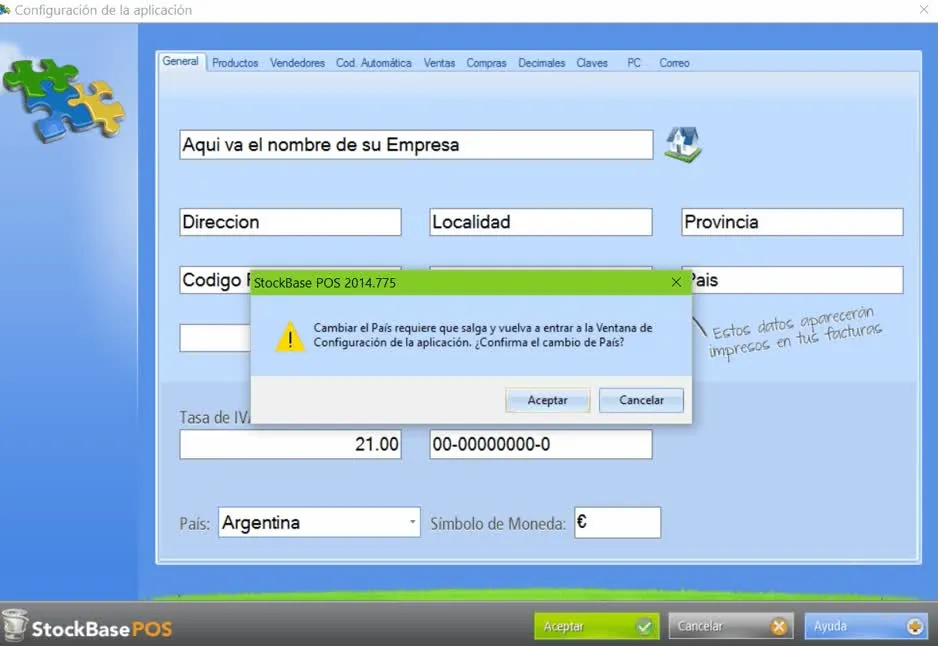
Task: Go to the Ventas tab
Action: [439, 63]
